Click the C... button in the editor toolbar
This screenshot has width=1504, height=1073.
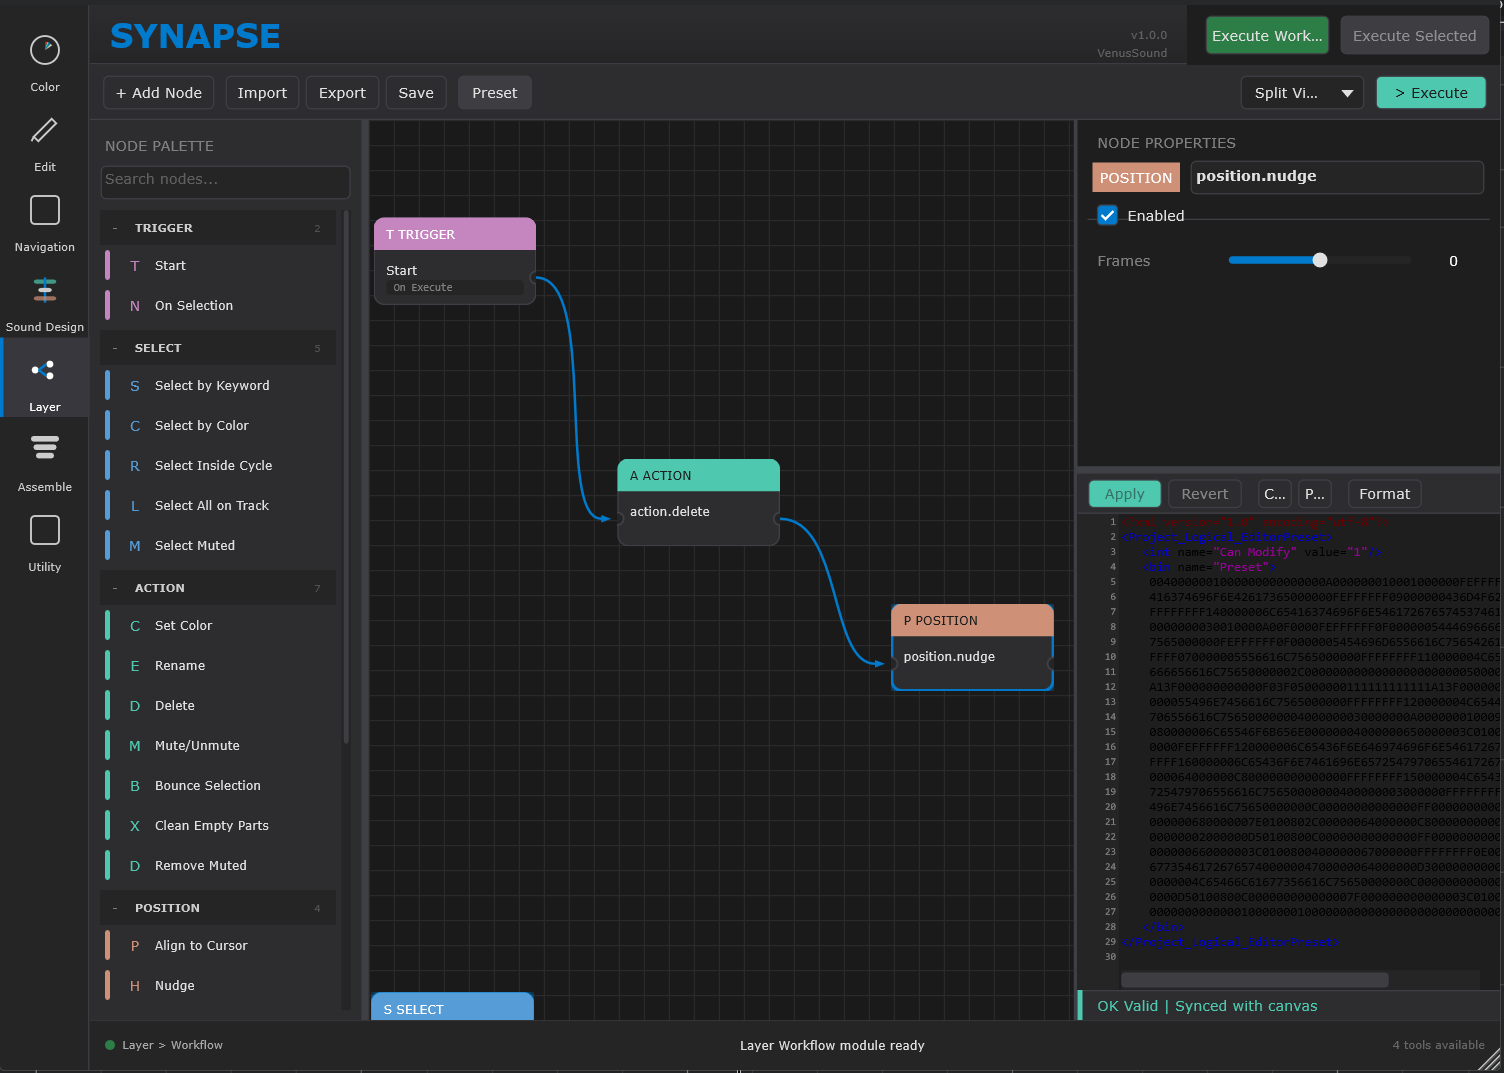pos(1275,494)
